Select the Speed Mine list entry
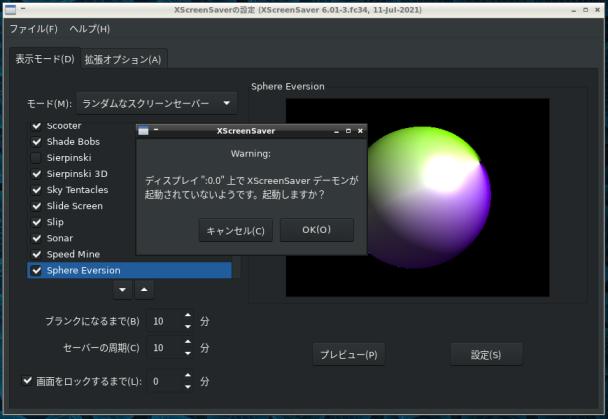 click(73, 254)
